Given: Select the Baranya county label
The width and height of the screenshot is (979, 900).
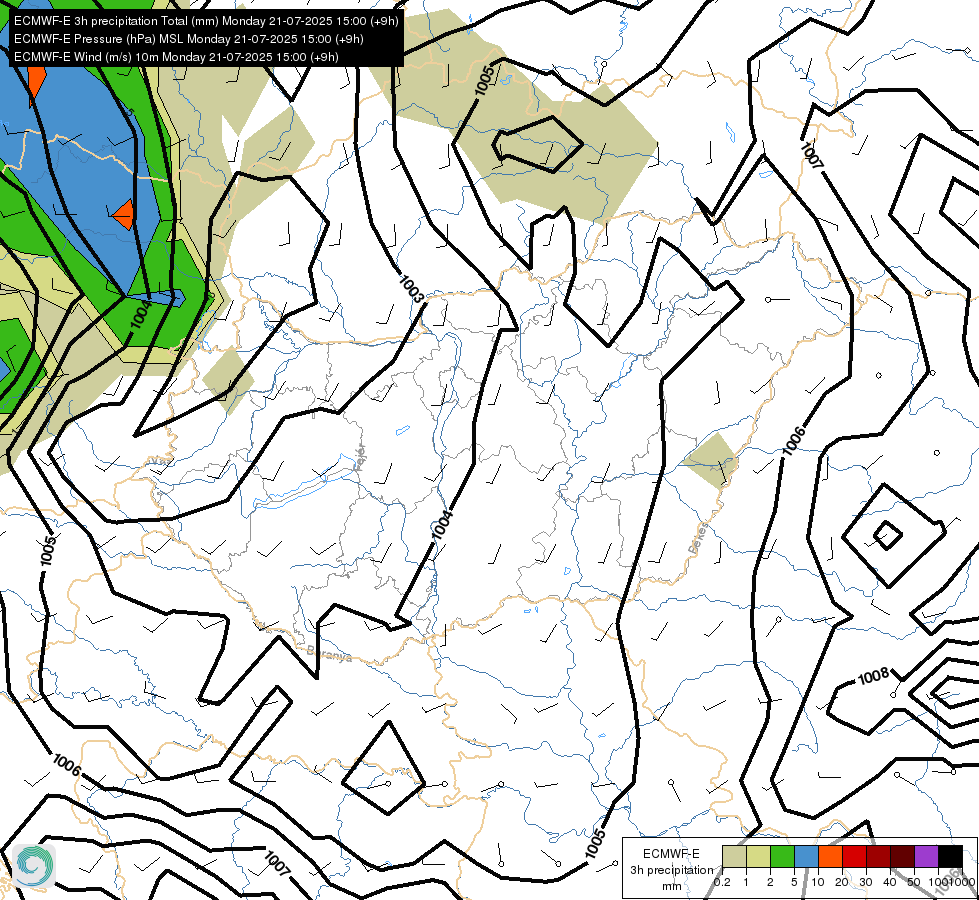Looking at the screenshot, I should [x=329, y=654].
